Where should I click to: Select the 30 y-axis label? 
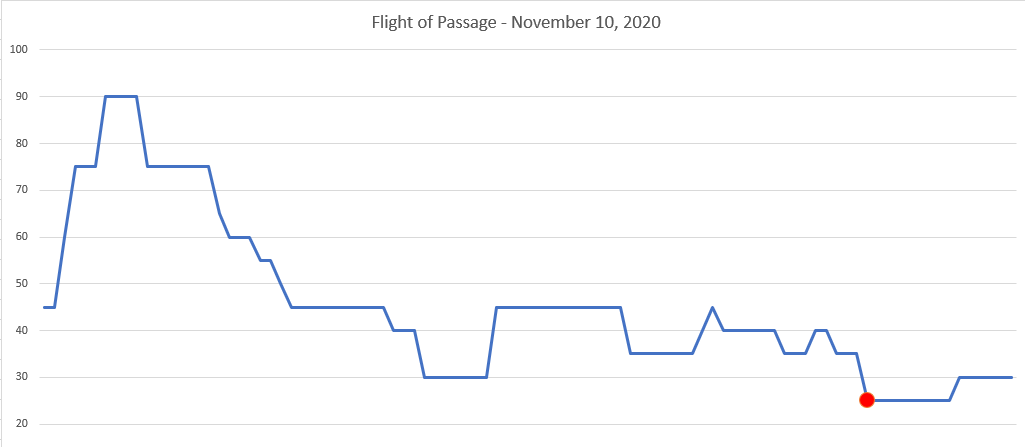22,378
